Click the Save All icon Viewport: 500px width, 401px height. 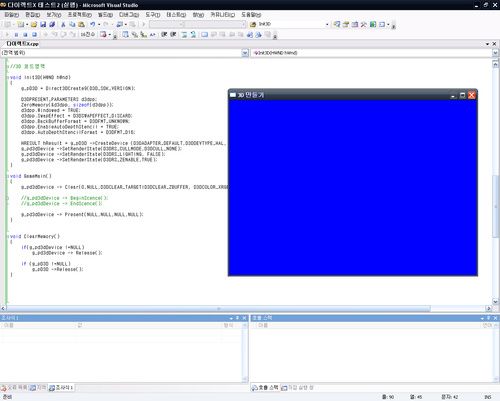pos(52,24)
